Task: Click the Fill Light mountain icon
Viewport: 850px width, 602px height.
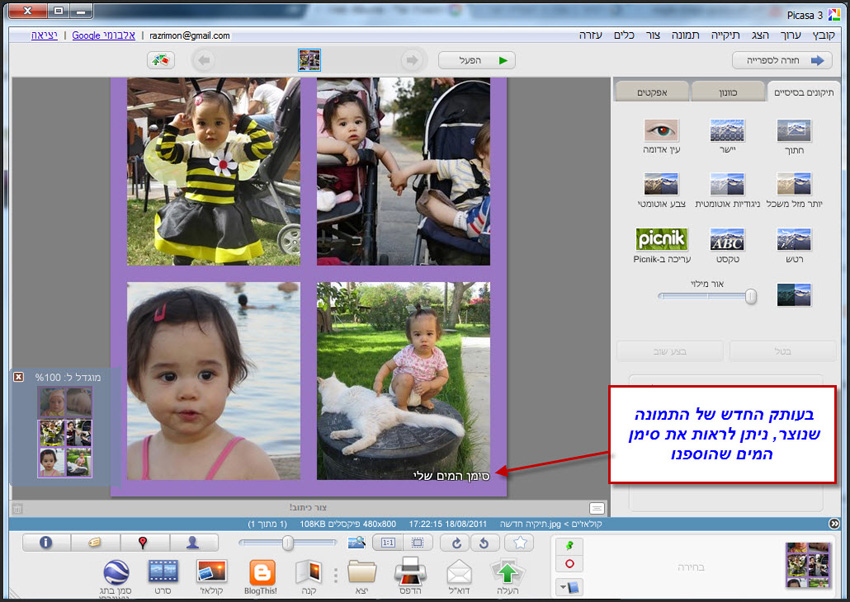Action: [794, 295]
